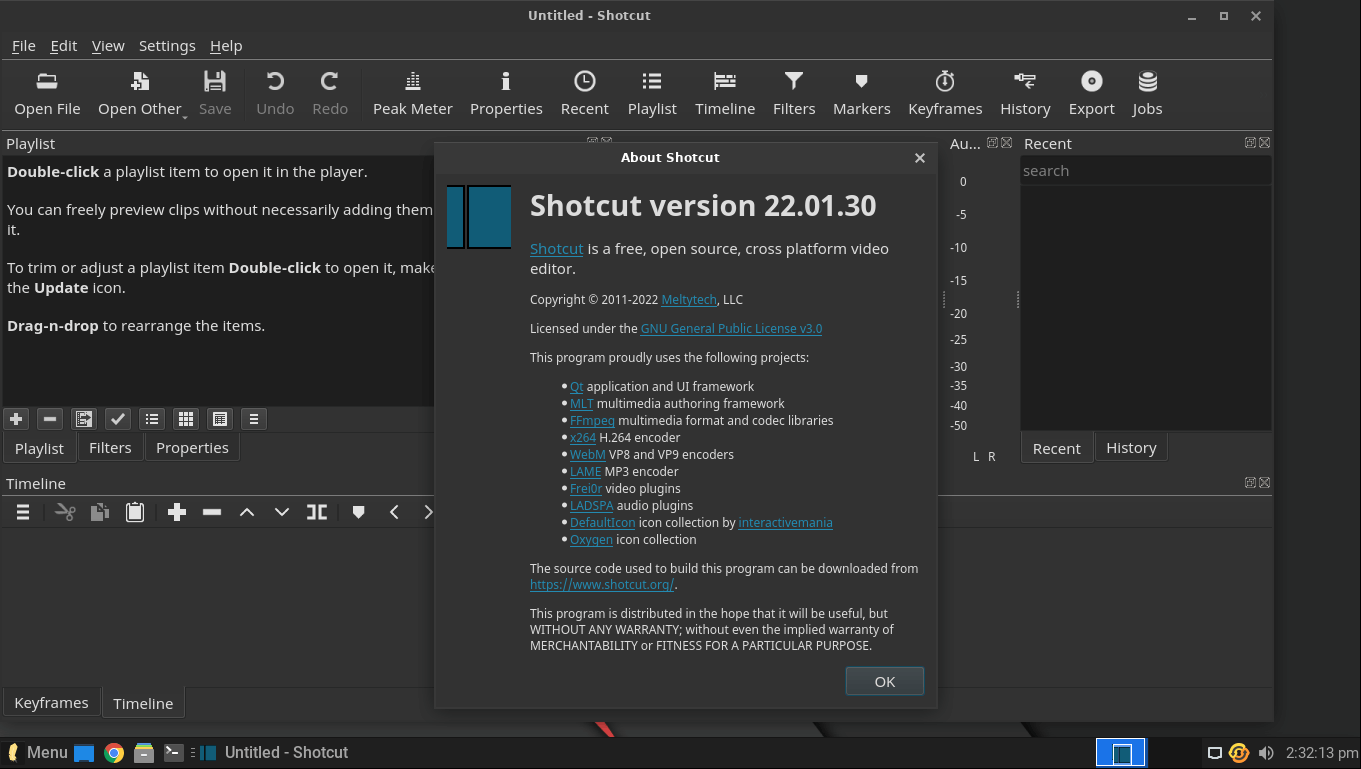
Task: Create a marker on the timeline
Action: click(x=359, y=511)
